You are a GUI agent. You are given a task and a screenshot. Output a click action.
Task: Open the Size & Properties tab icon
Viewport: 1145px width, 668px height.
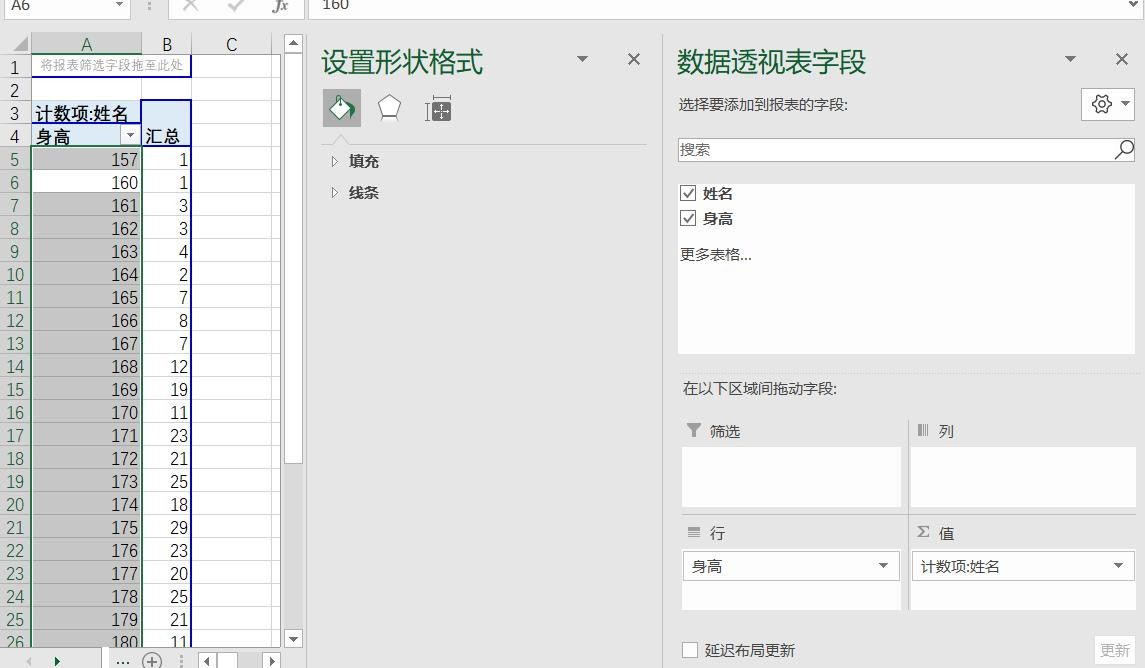(438, 109)
